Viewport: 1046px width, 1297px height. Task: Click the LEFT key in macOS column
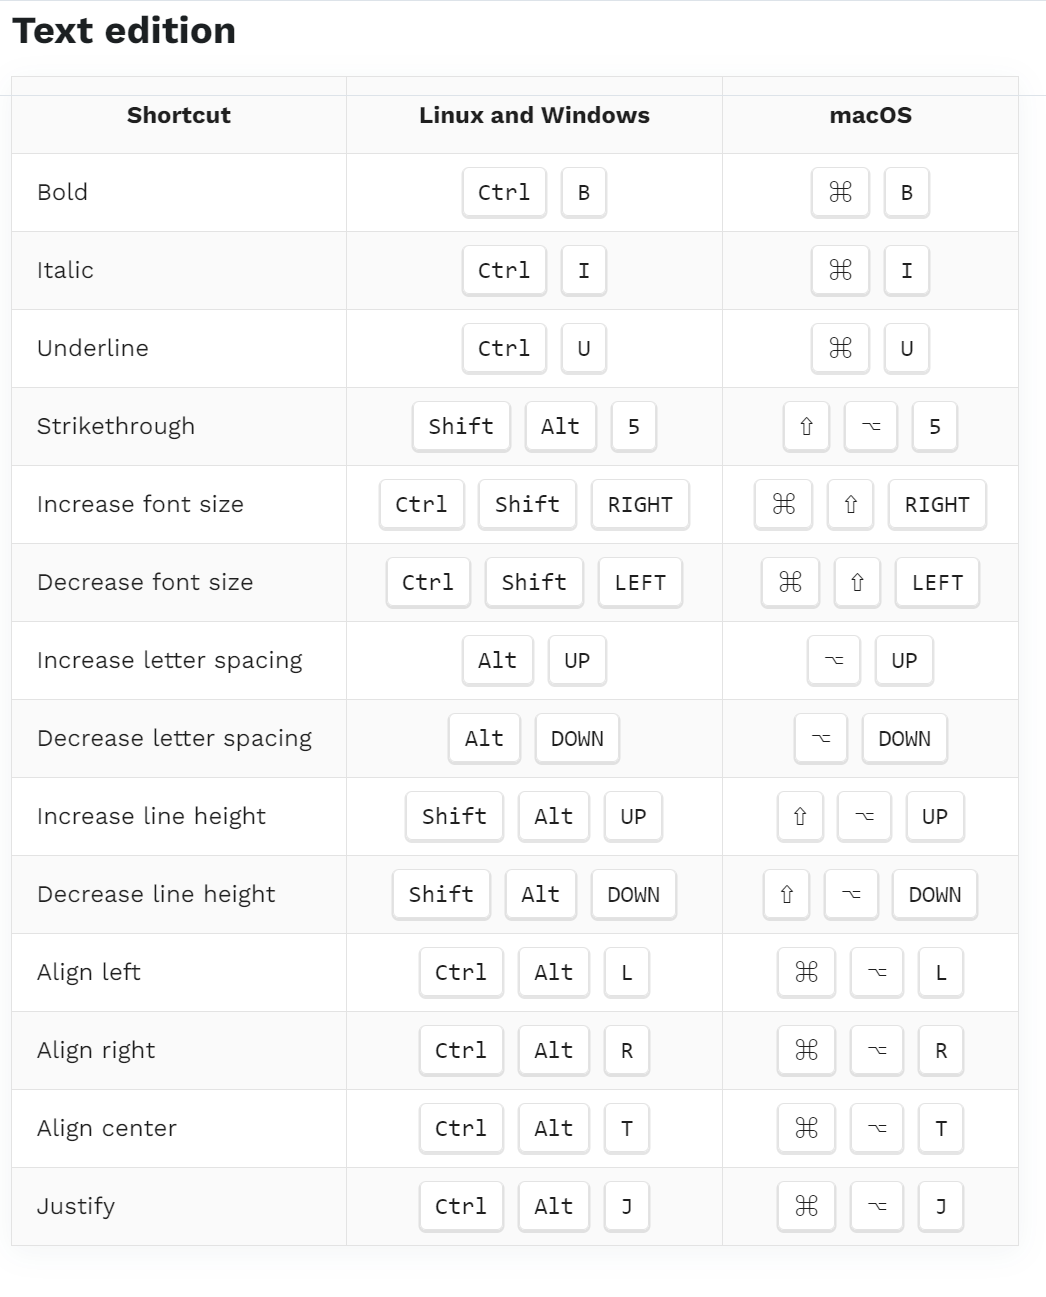pos(937,582)
